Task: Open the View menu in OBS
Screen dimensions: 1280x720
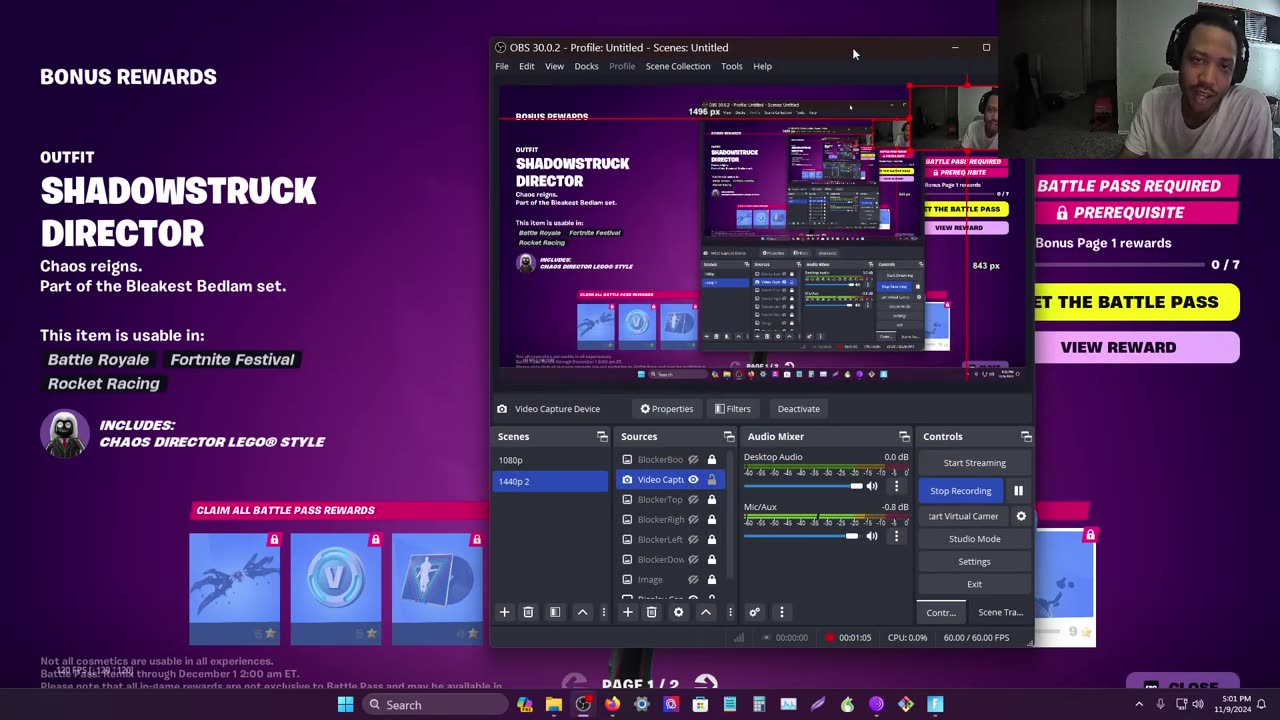Action: click(554, 66)
